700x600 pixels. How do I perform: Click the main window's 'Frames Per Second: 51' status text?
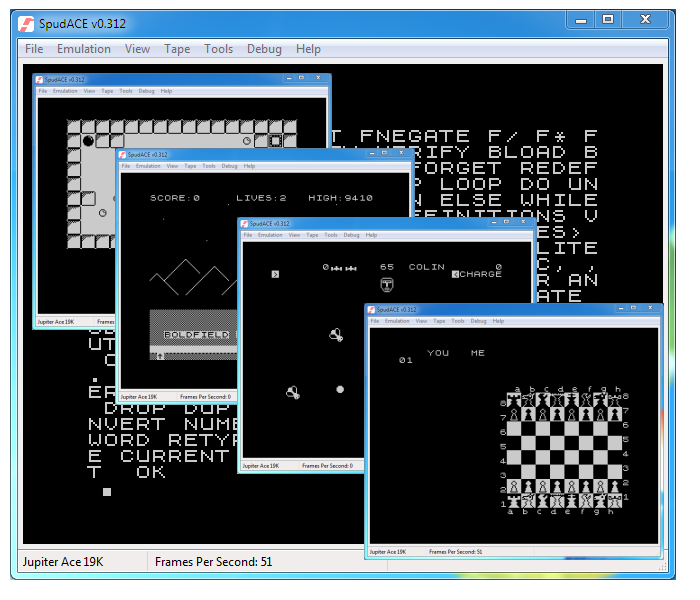tap(213, 562)
